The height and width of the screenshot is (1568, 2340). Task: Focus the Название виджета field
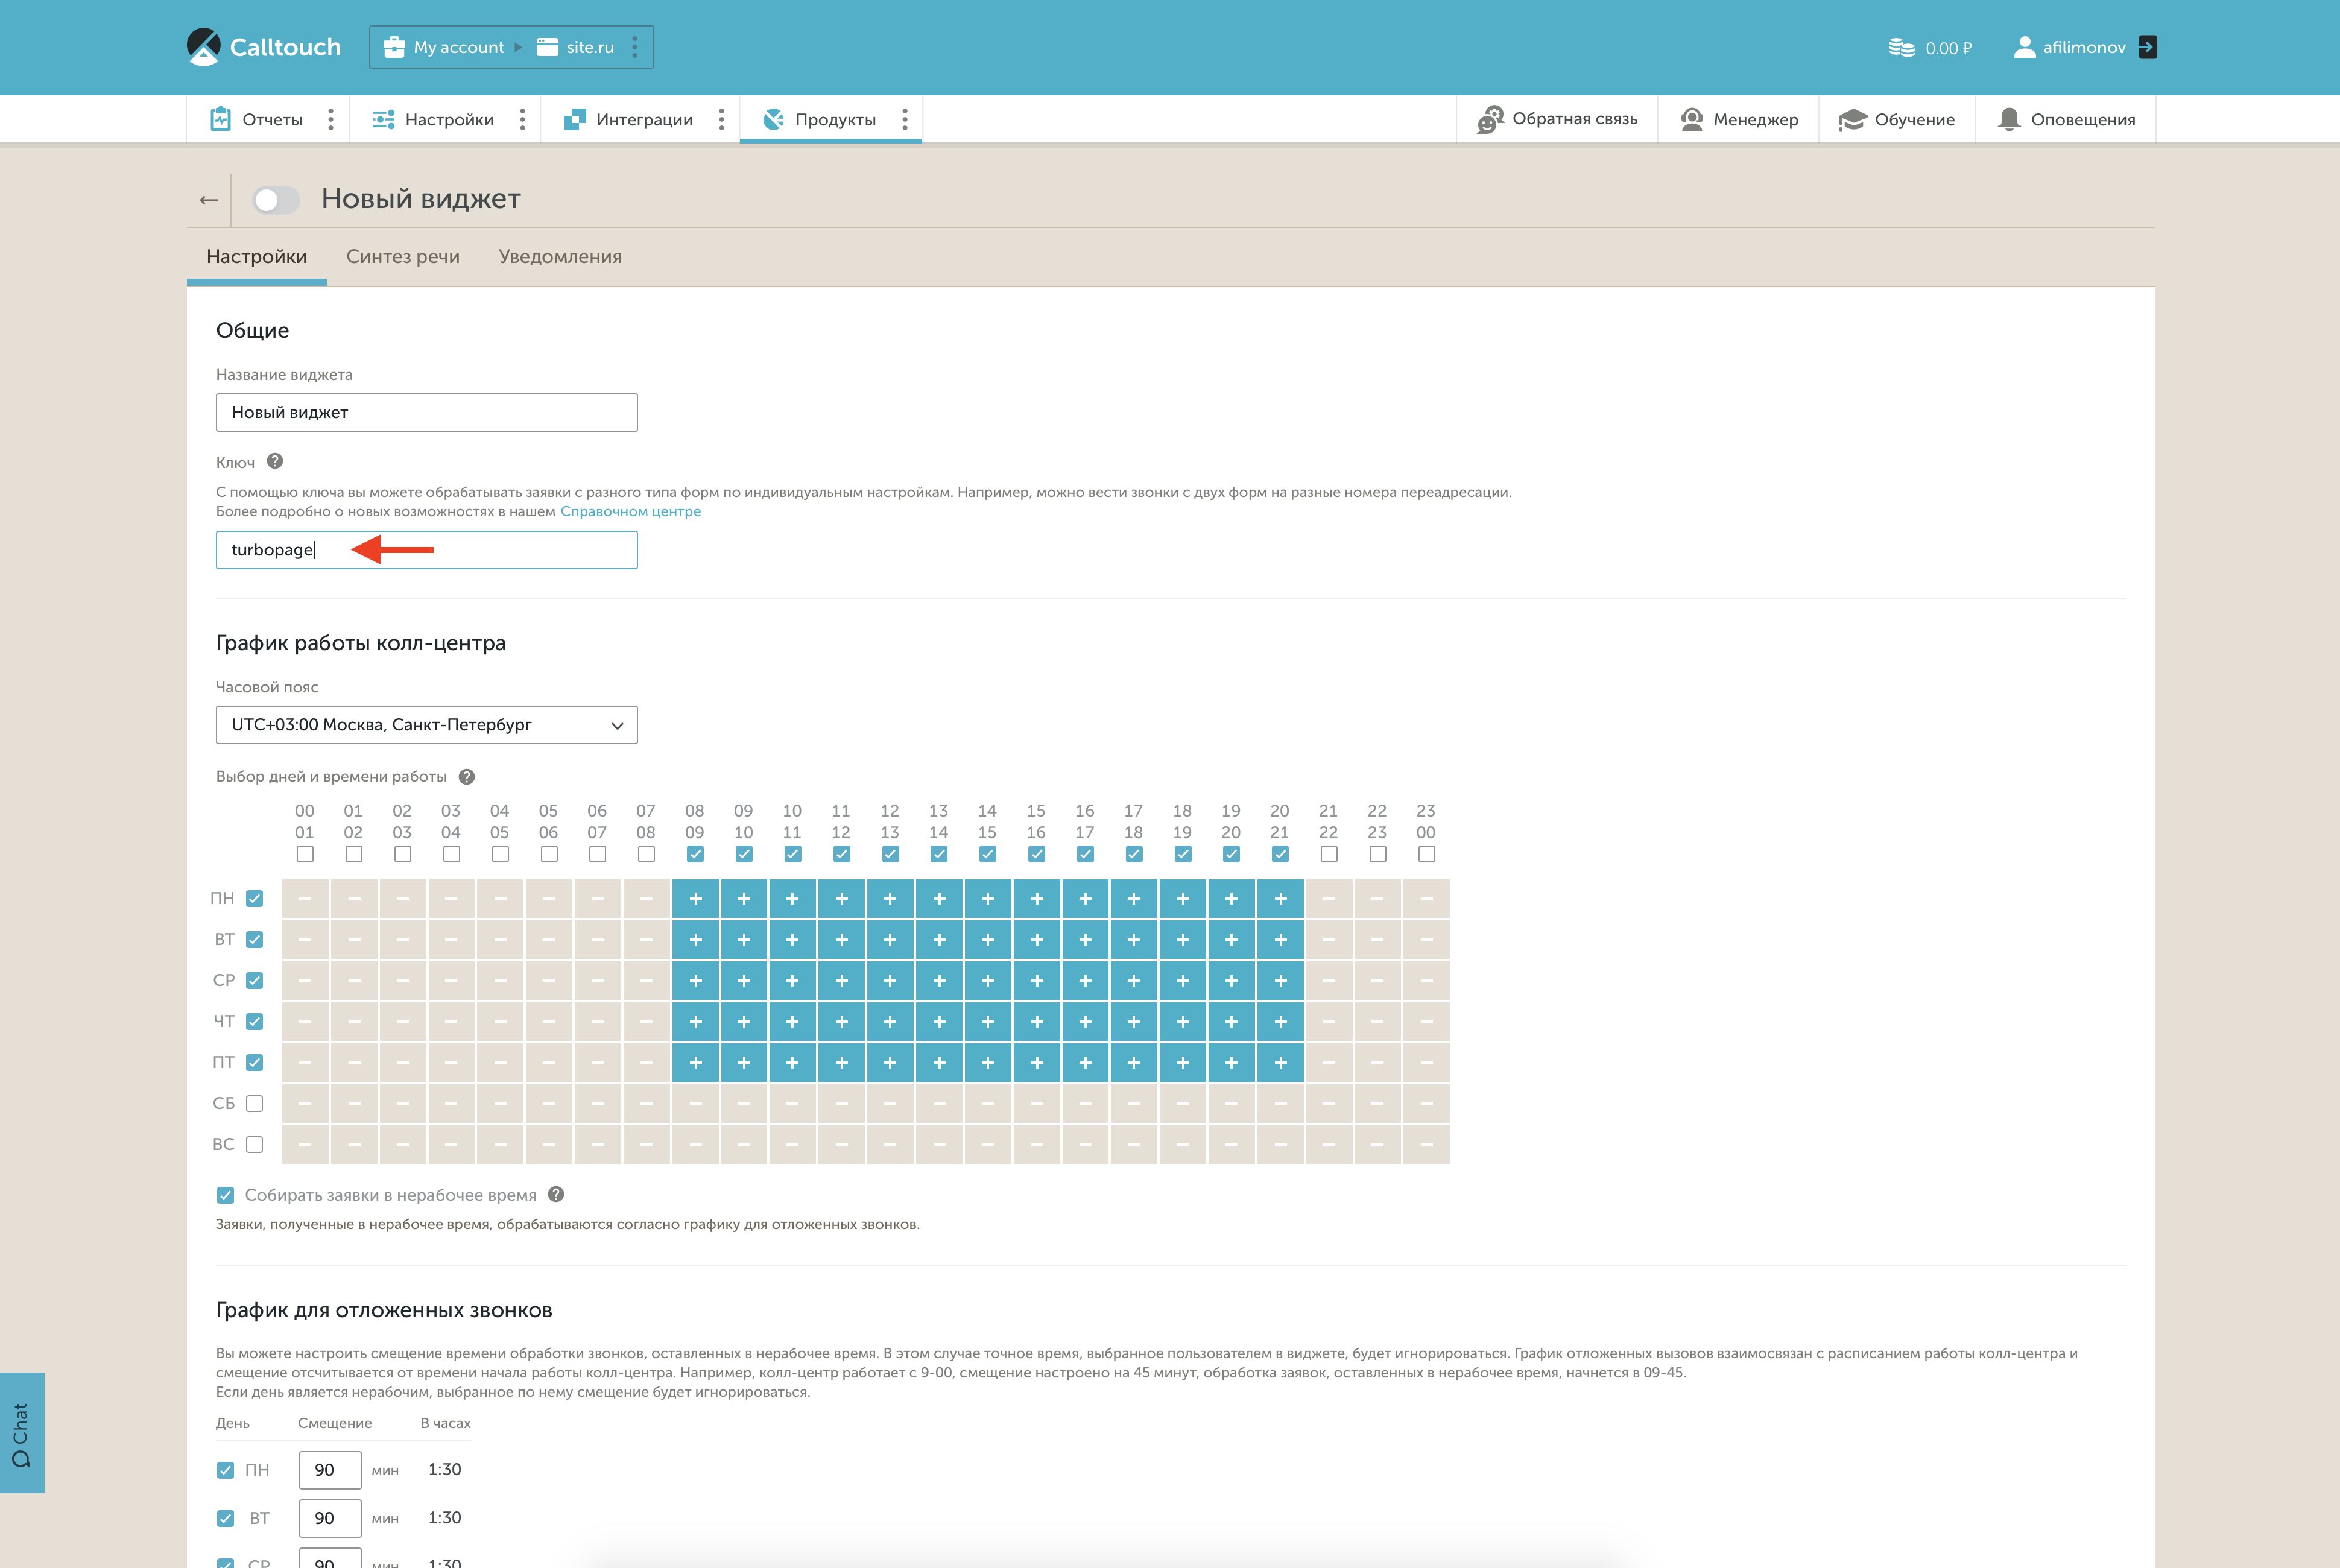pyautogui.click(x=427, y=412)
